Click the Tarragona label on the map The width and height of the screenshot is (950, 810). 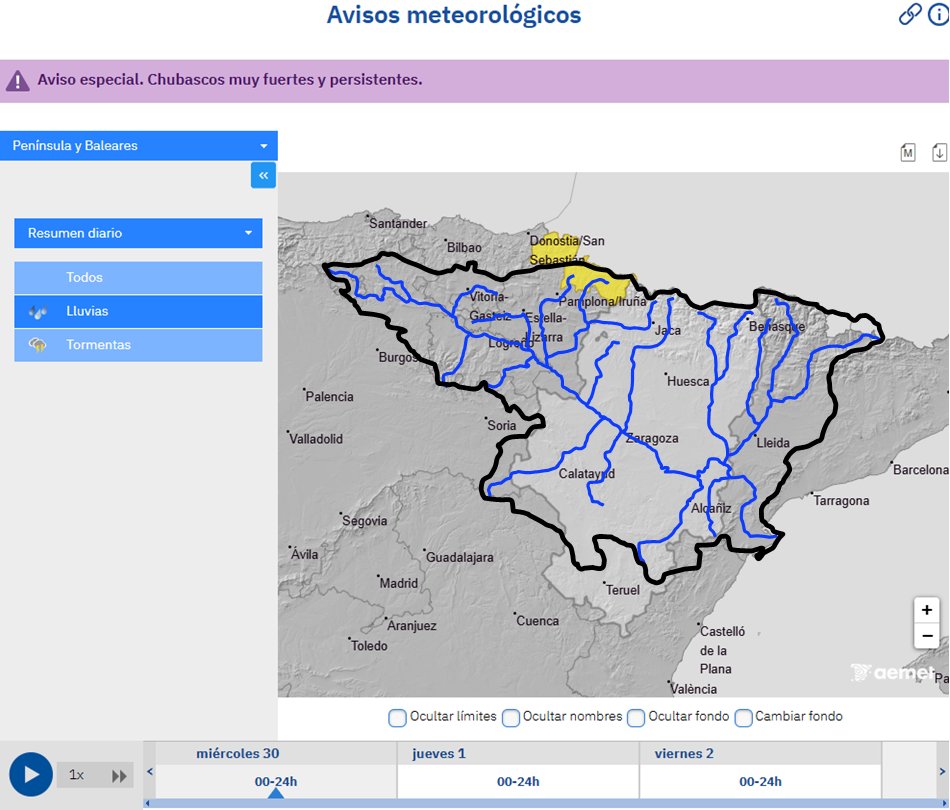[841, 500]
